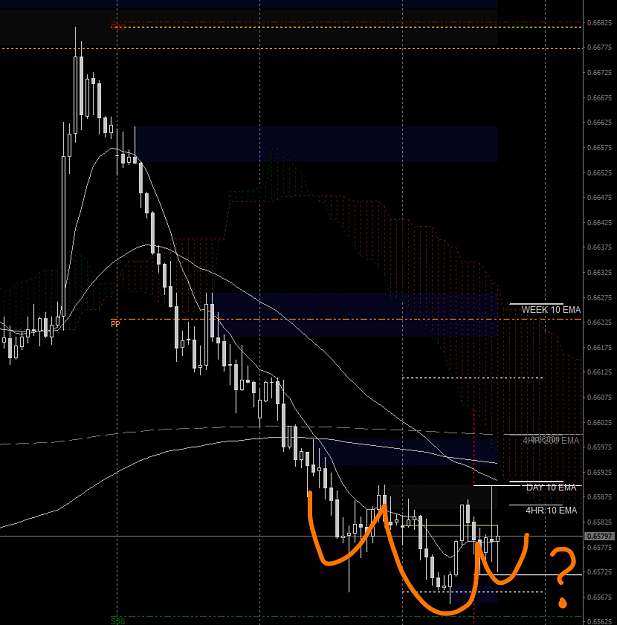Click price axis value 0.66425

599,222
